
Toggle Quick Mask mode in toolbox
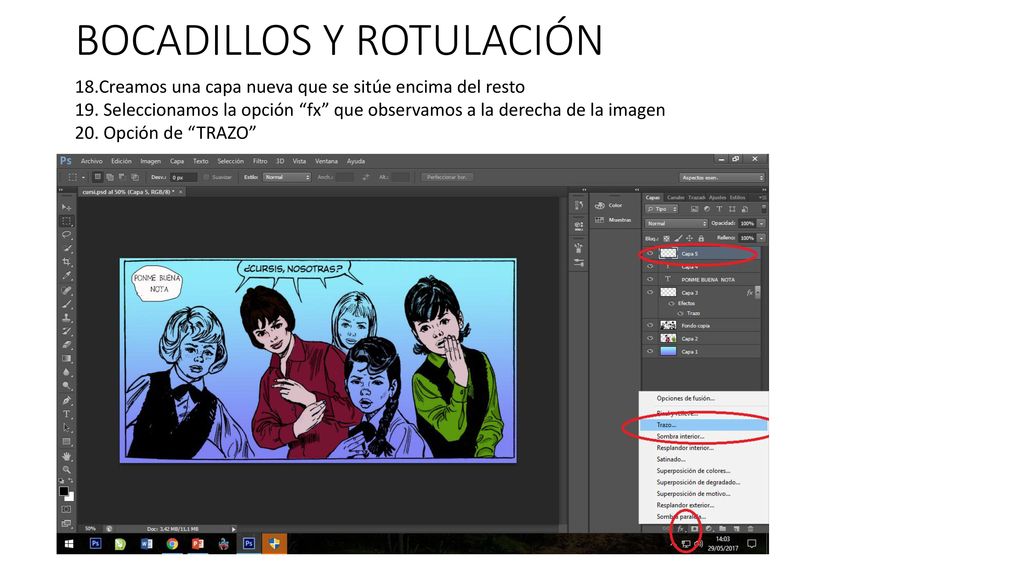pyautogui.click(x=67, y=509)
